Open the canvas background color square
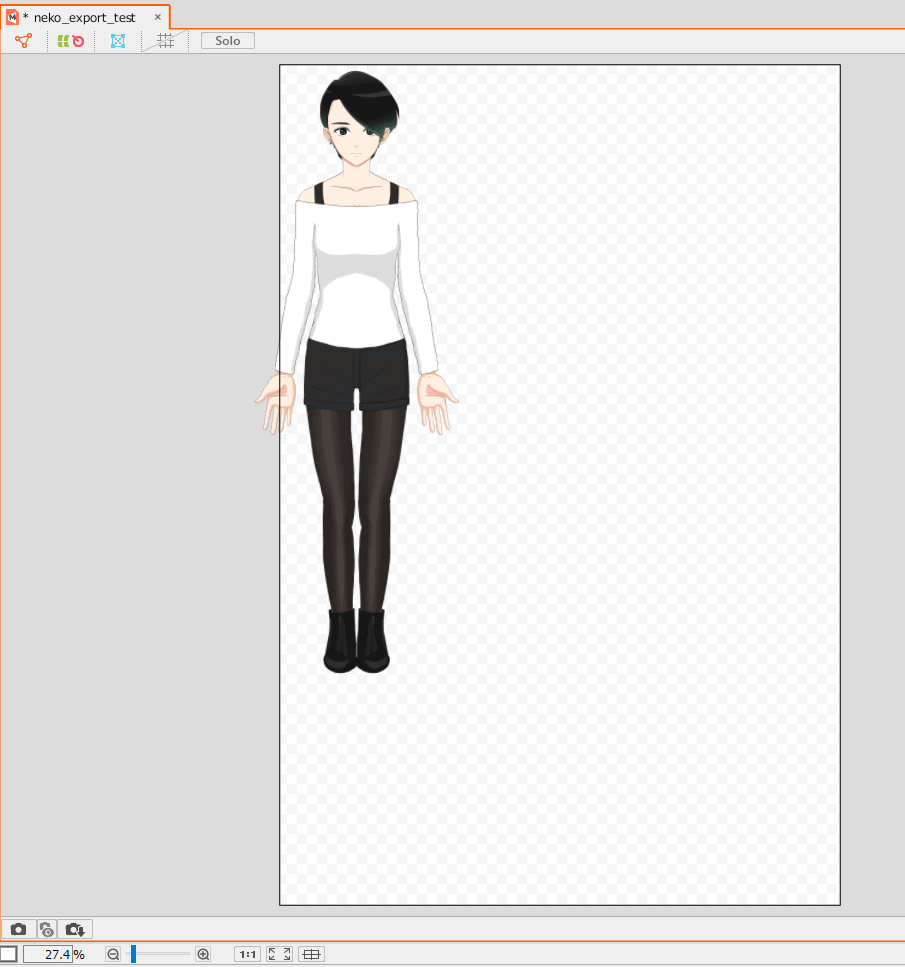 click(x=8, y=954)
